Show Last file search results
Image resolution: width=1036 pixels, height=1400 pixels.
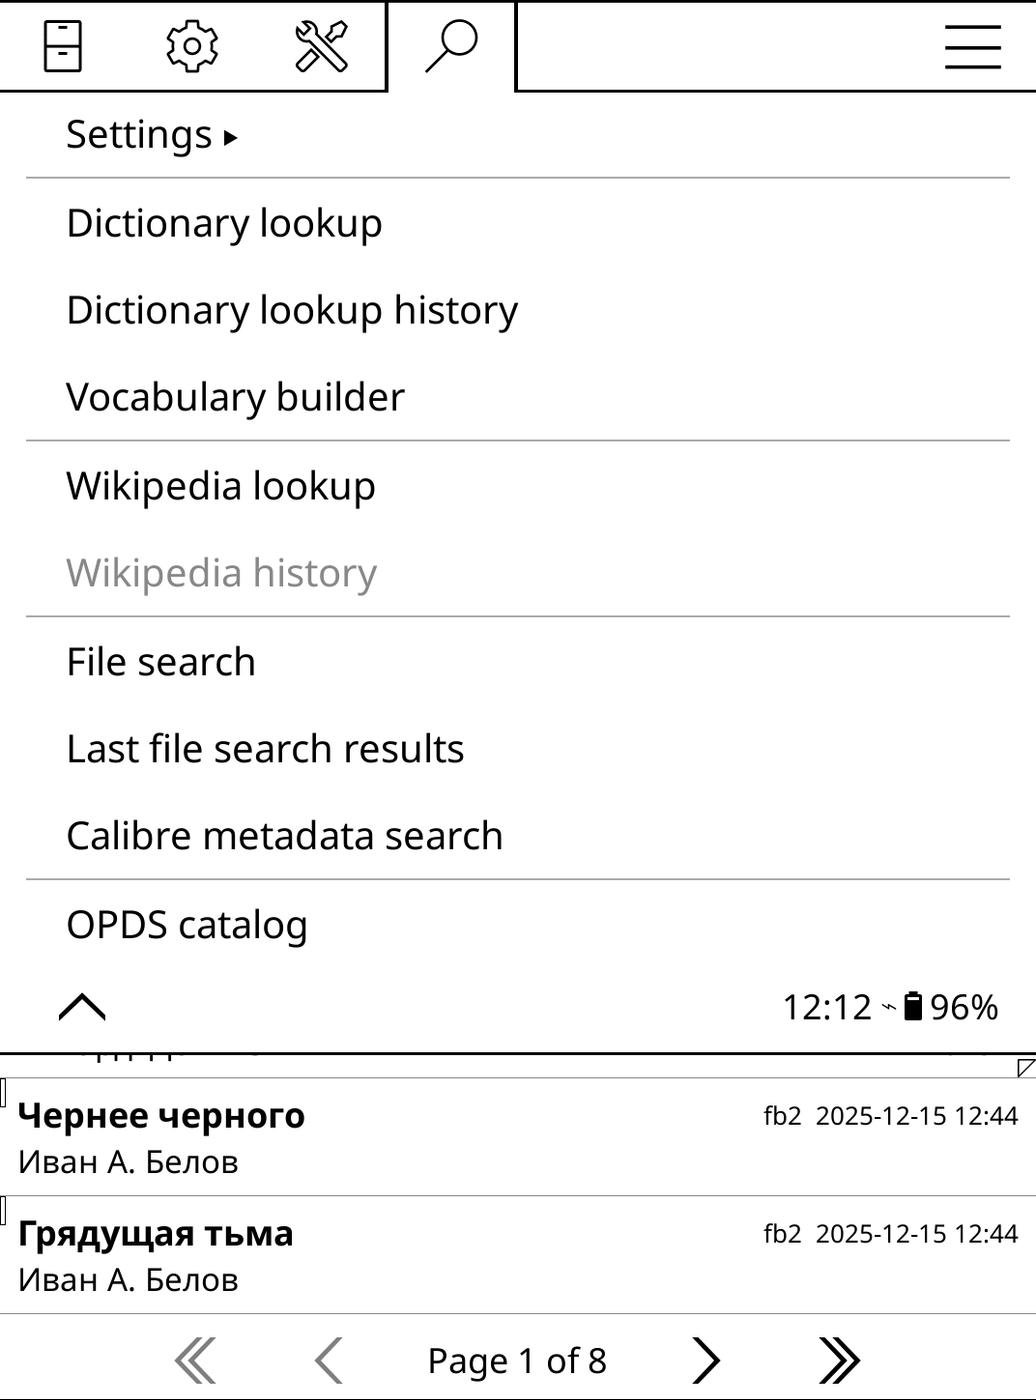tap(265, 749)
